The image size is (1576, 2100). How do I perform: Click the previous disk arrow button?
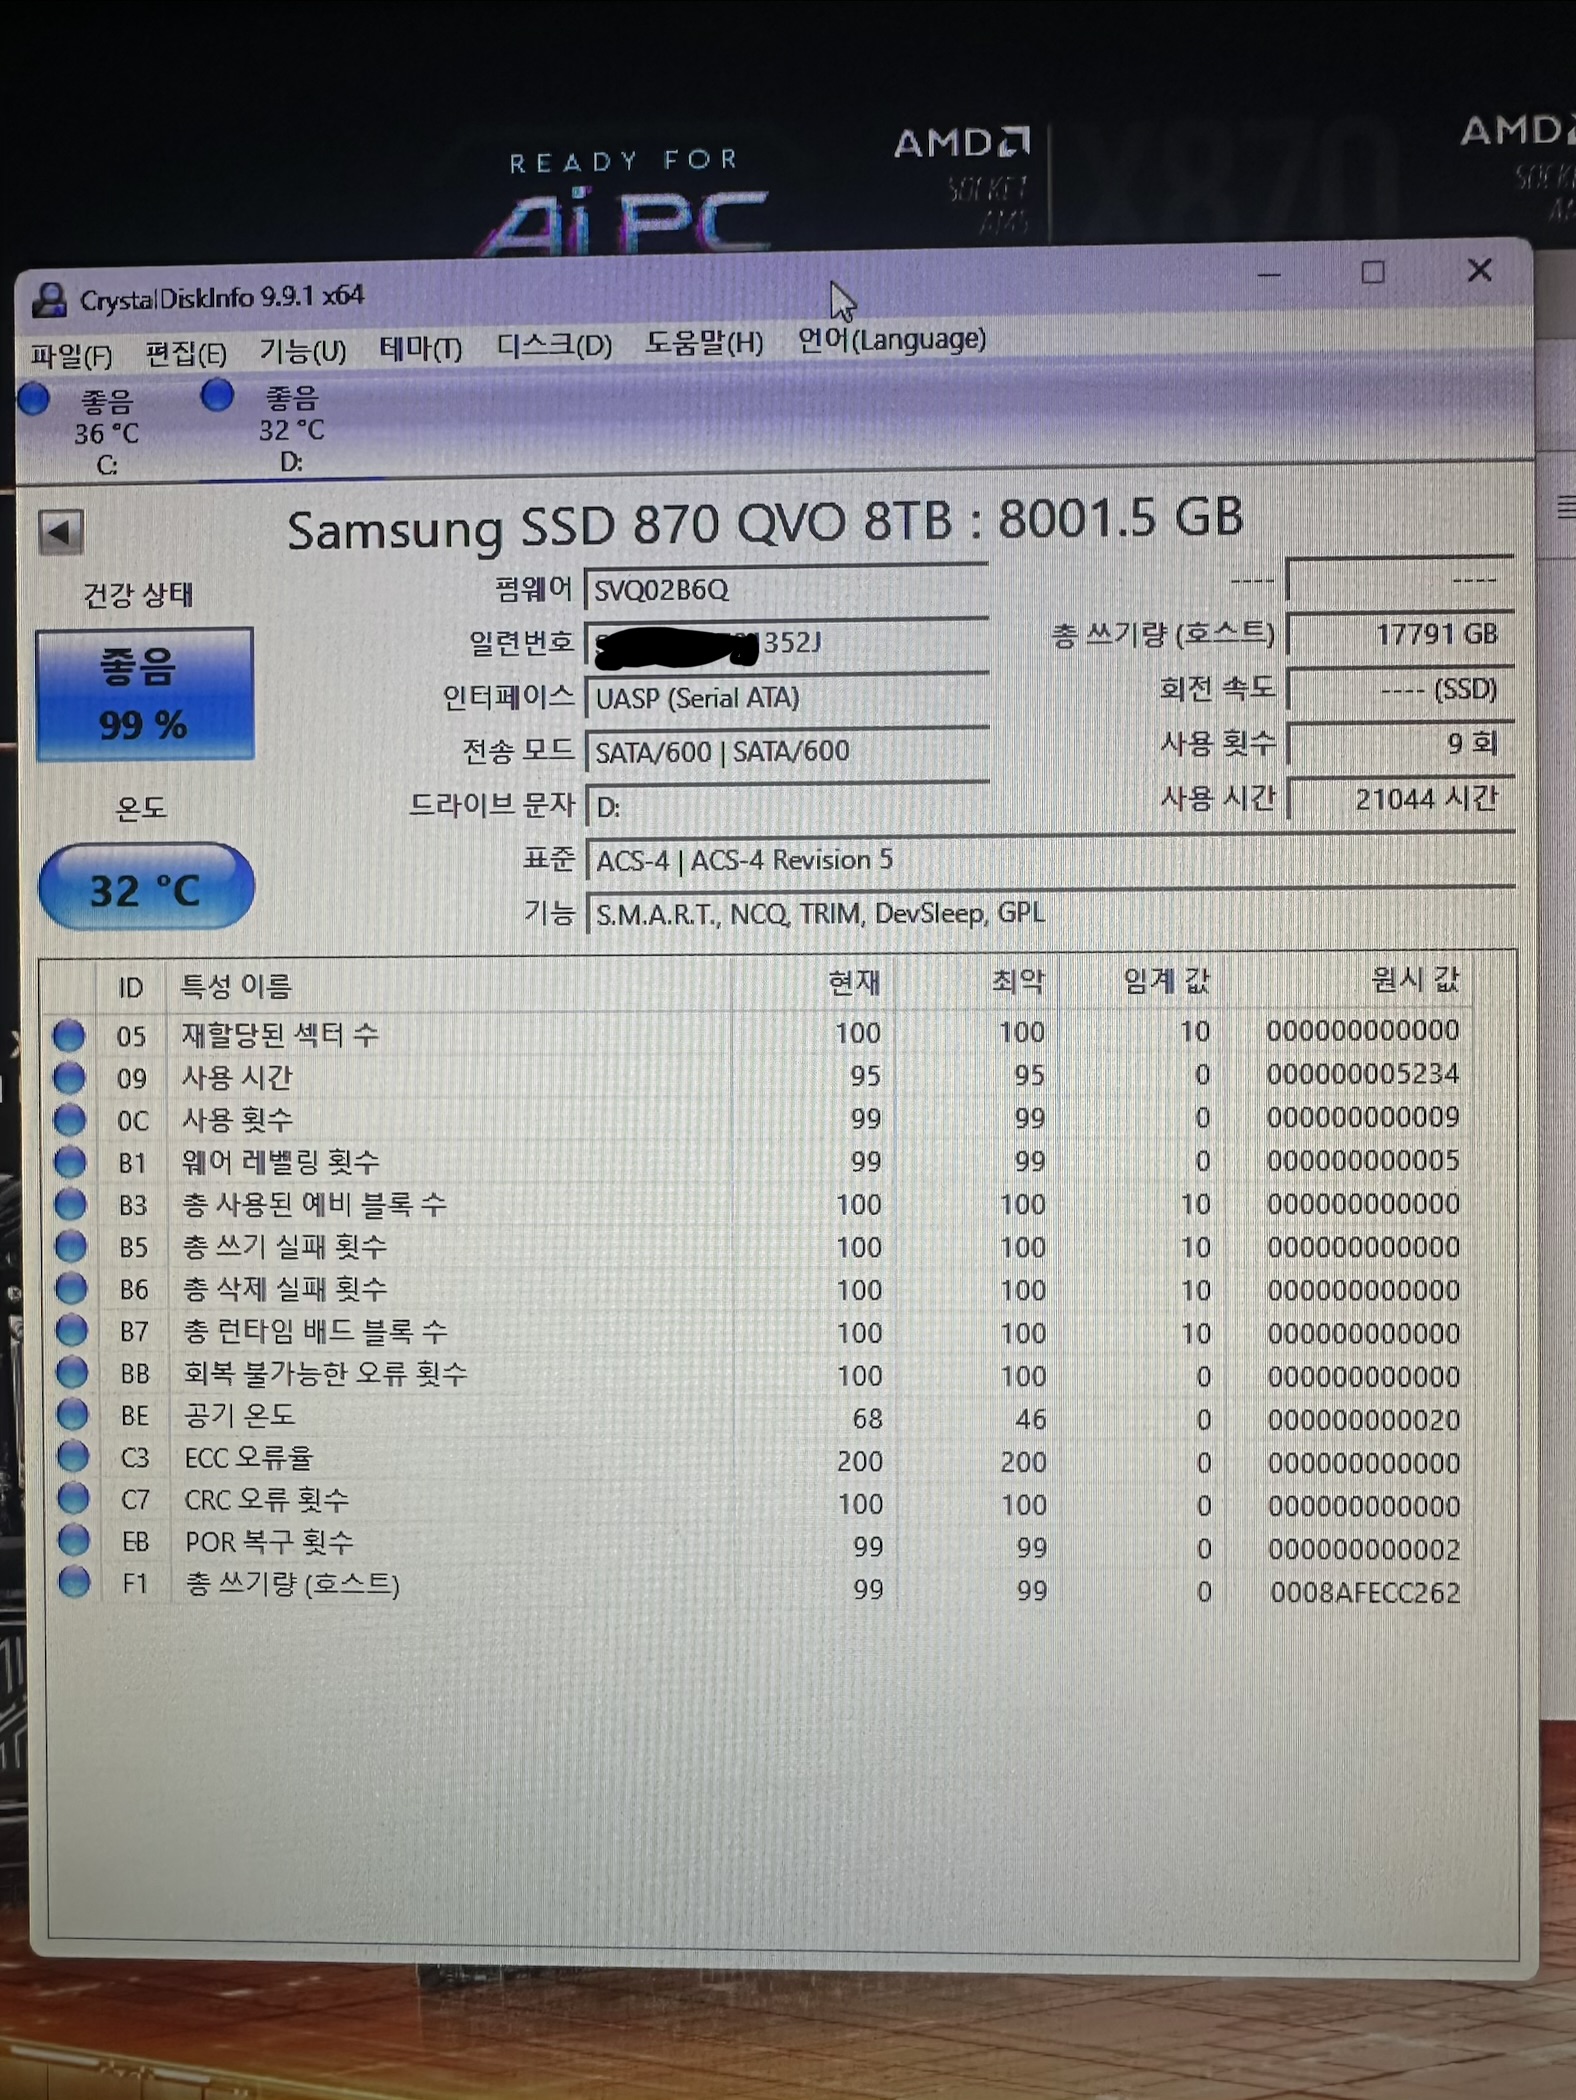60,531
